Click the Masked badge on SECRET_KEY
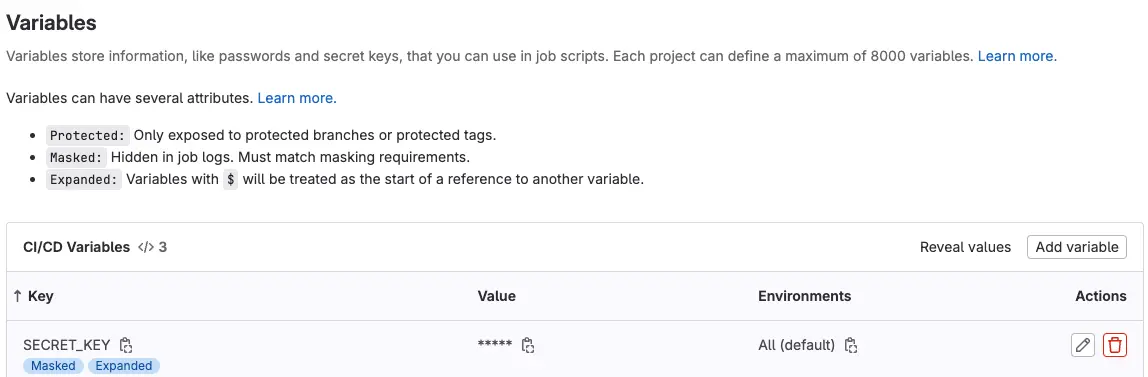The width and height of the screenshot is (1148, 377). click(x=53, y=366)
